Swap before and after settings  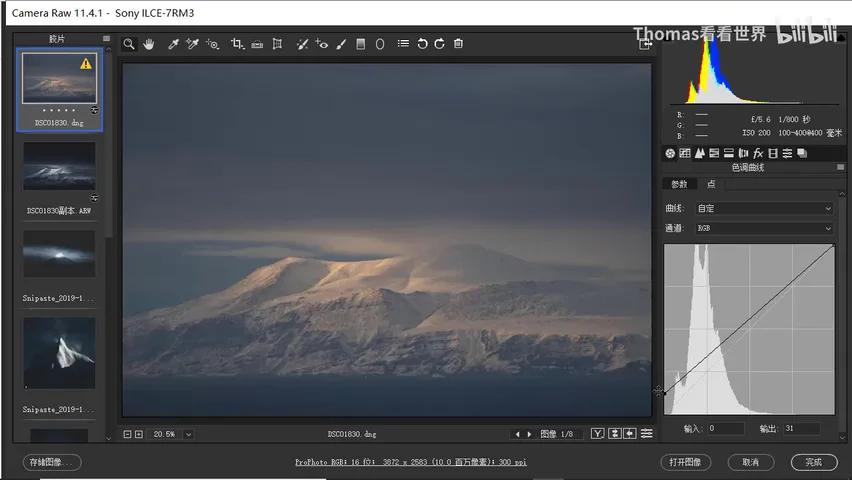tap(615, 433)
